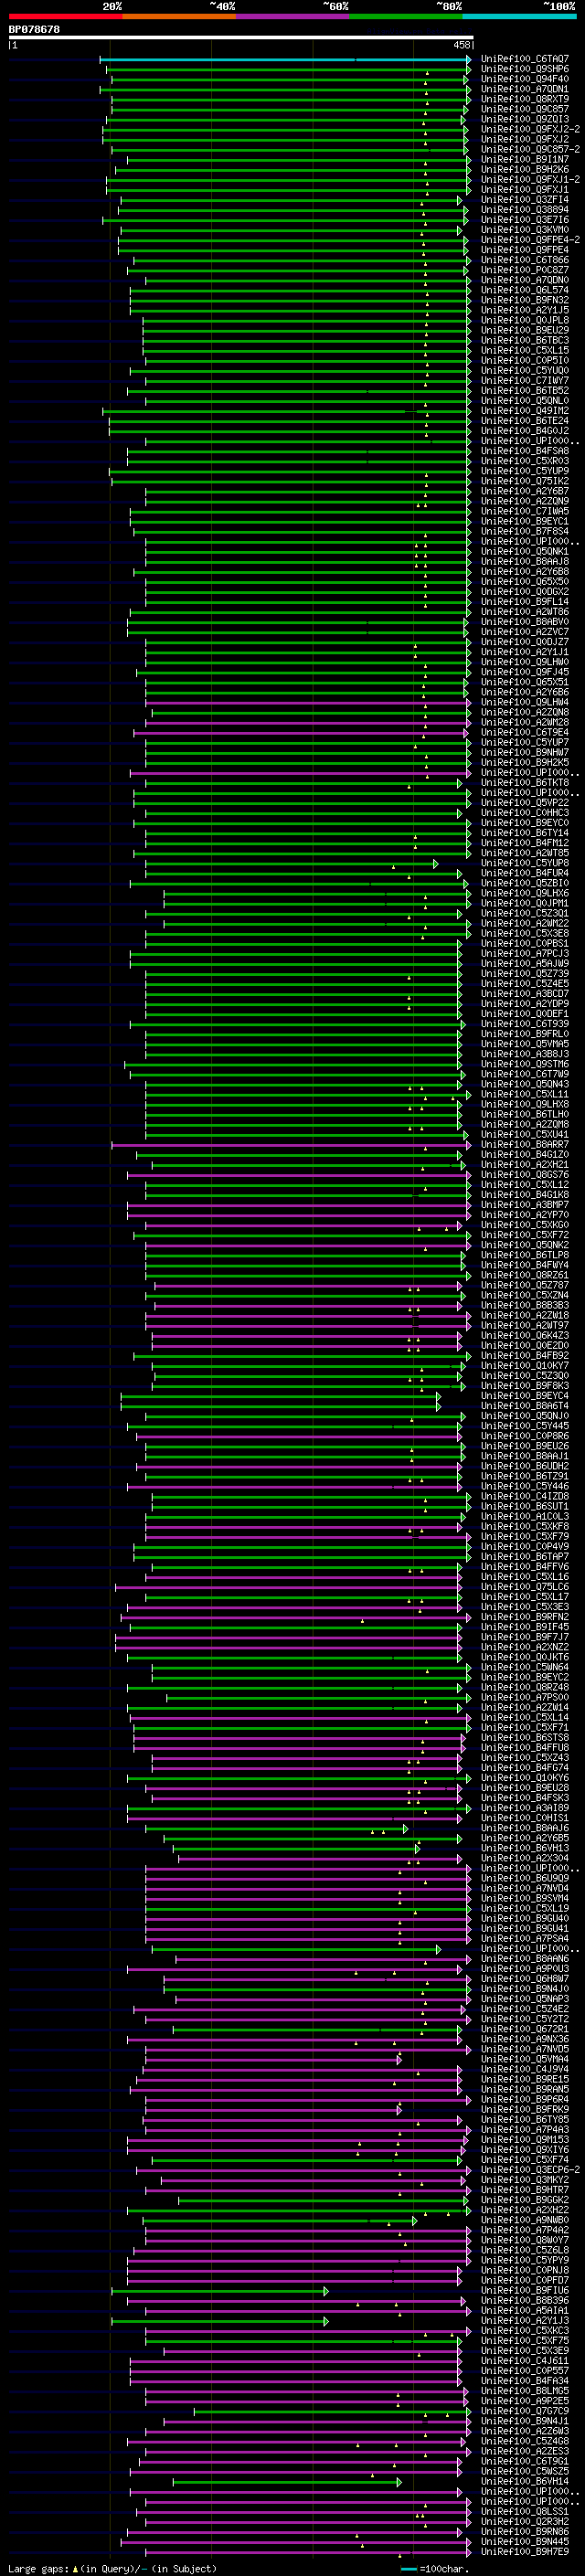Pick hit name UniRef100_Q9LHW4

pyautogui.click(x=524, y=703)
